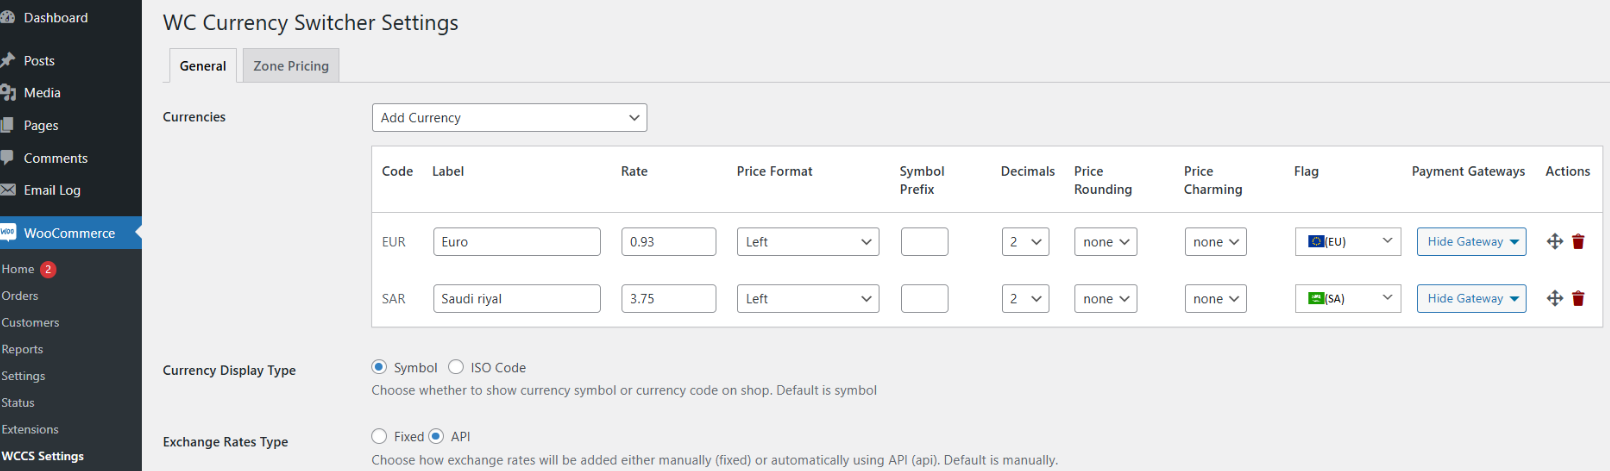
Task: Click the Dashboard gauge icon in the sidebar
Action: [x=7, y=18]
